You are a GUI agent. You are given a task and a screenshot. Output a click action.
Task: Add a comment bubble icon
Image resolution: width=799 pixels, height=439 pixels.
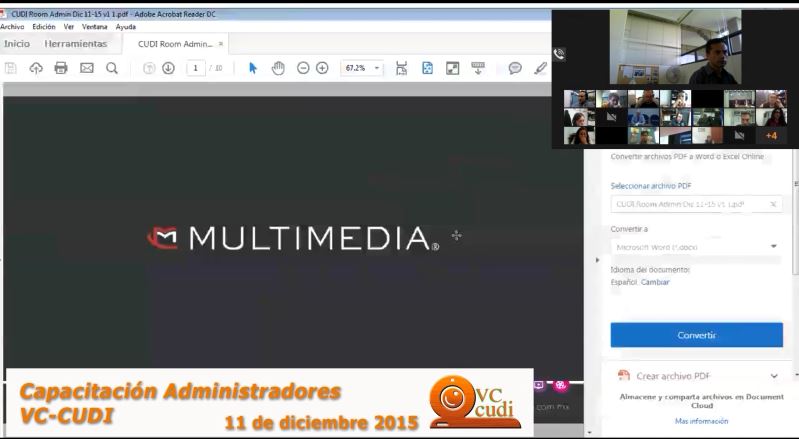click(515, 68)
